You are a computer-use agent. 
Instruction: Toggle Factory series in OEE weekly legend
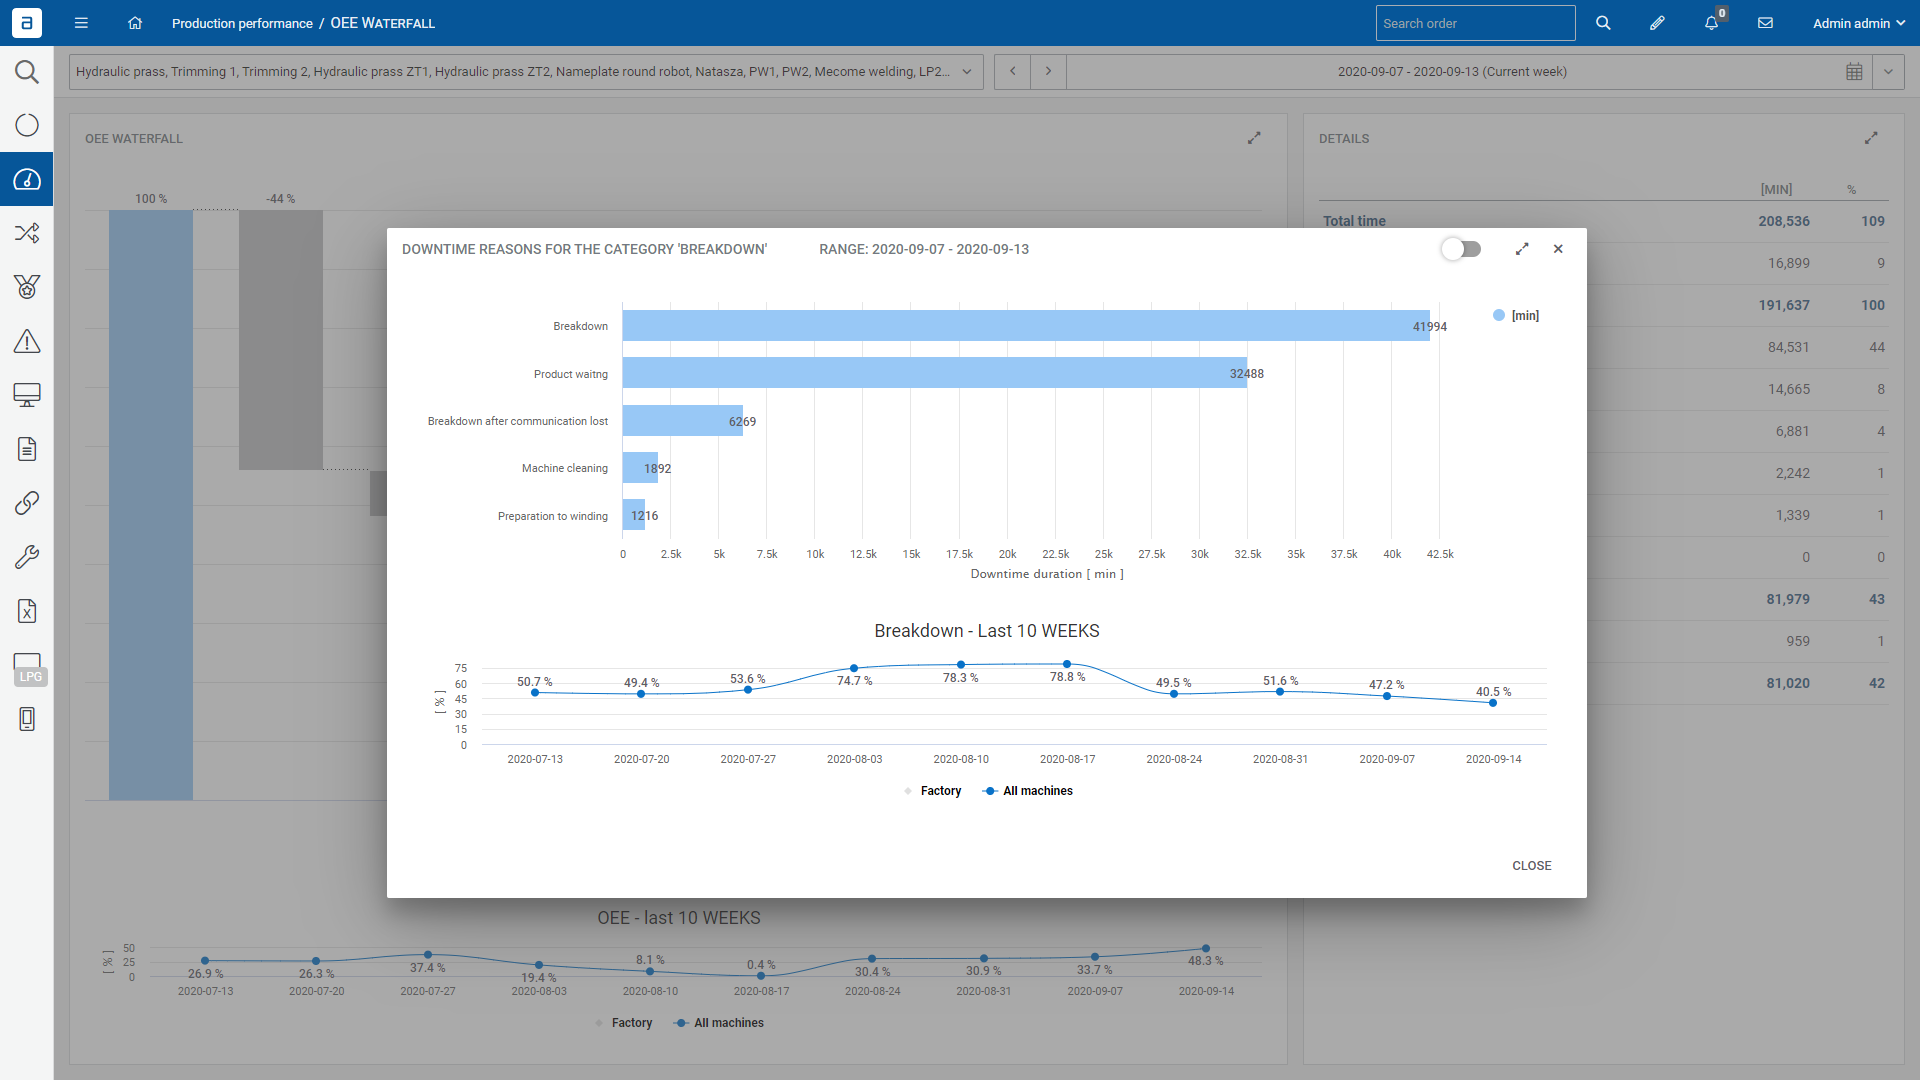coord(623,1023)
